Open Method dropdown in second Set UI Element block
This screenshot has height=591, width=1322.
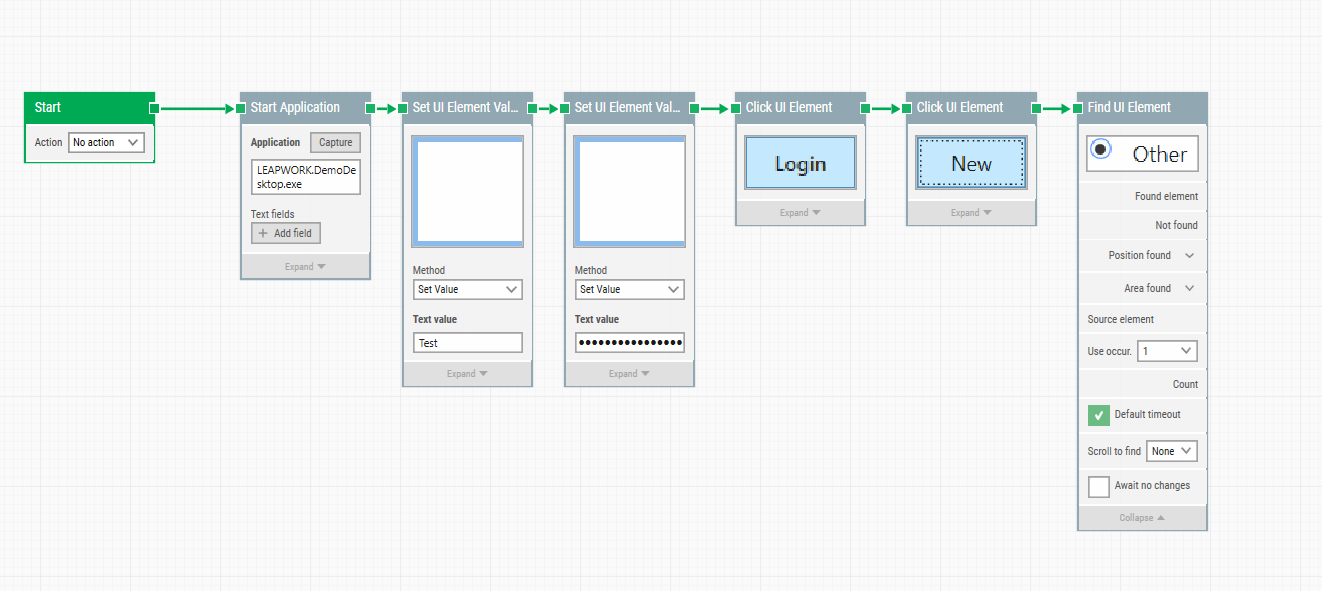coord(630,289)
